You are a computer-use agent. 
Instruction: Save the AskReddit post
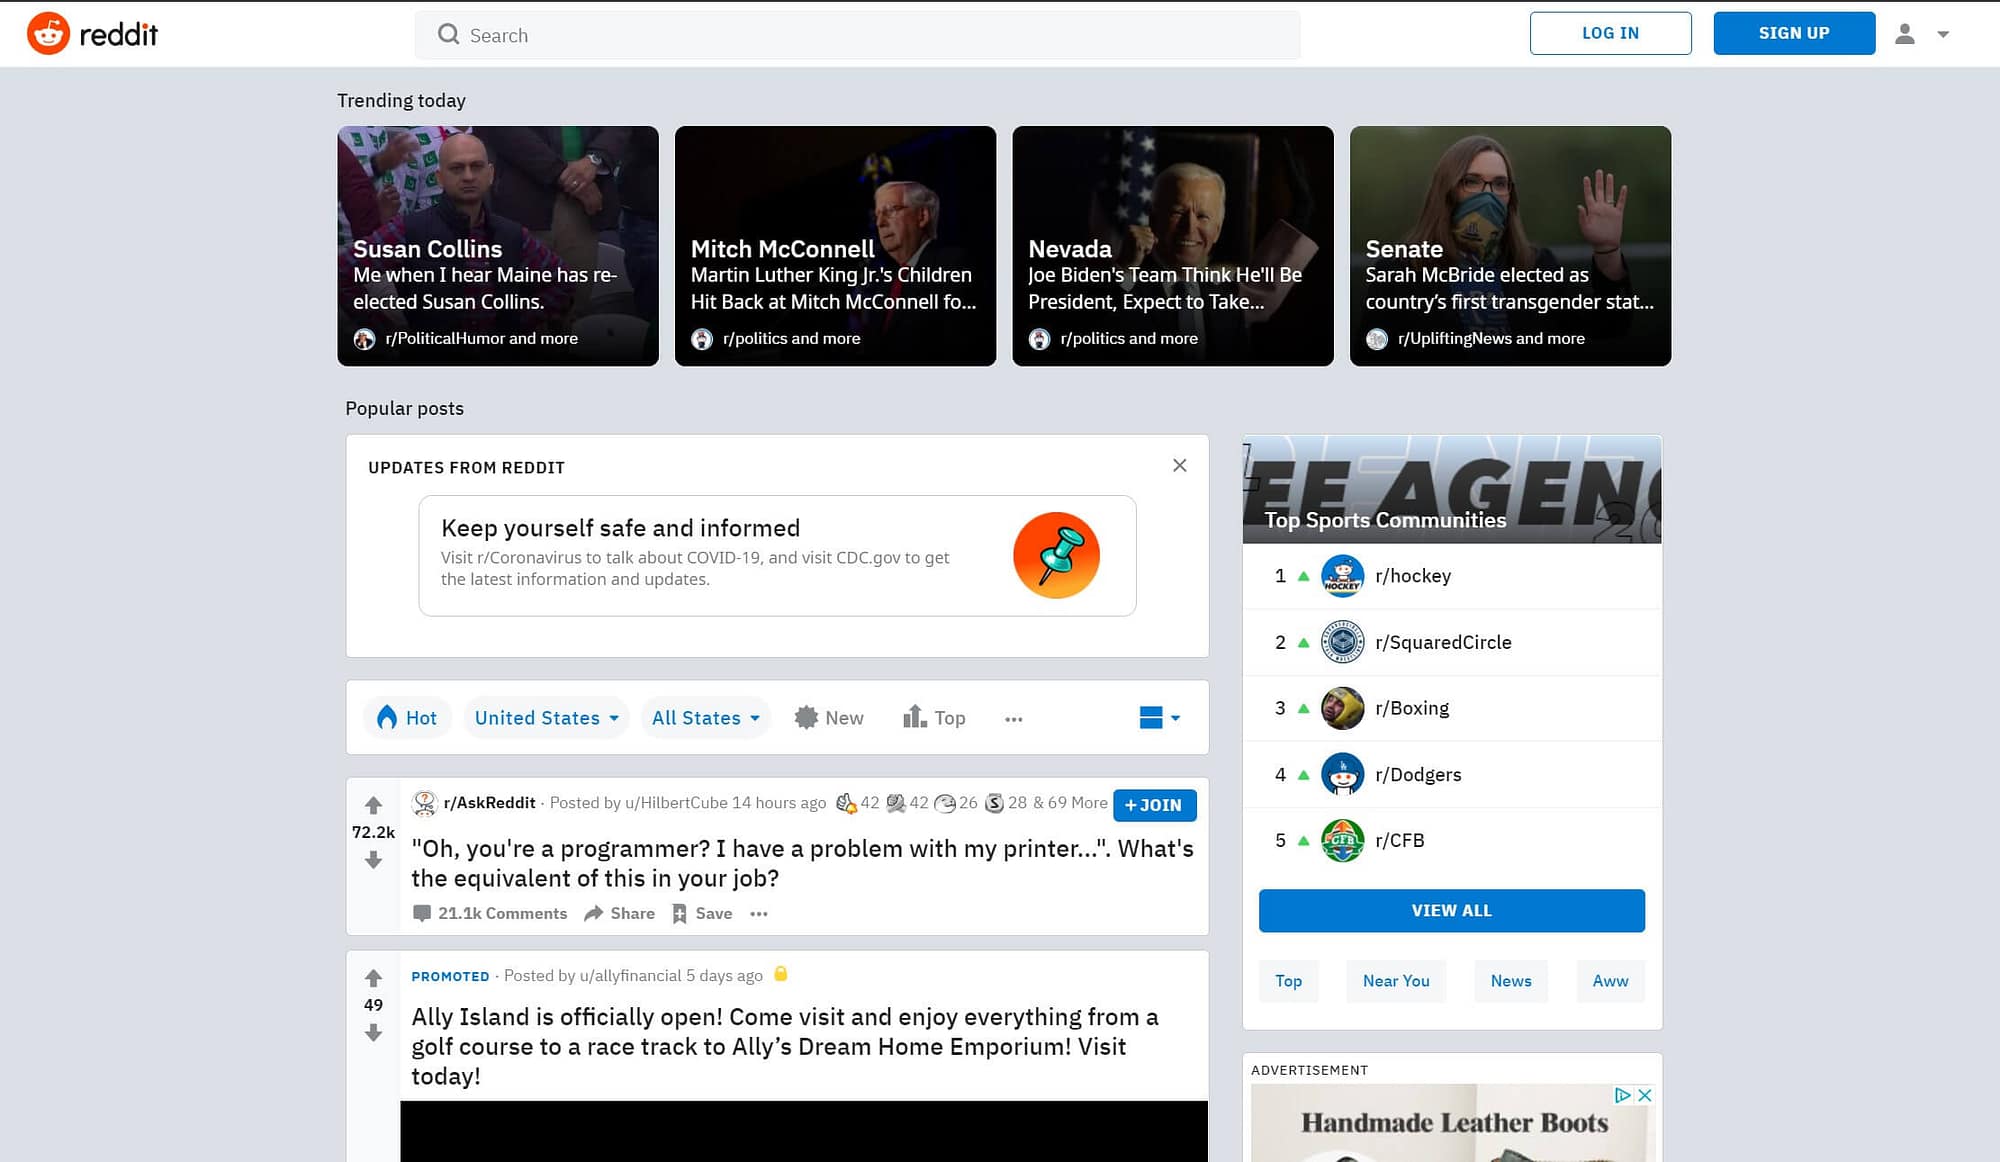[x=702, y=913]
